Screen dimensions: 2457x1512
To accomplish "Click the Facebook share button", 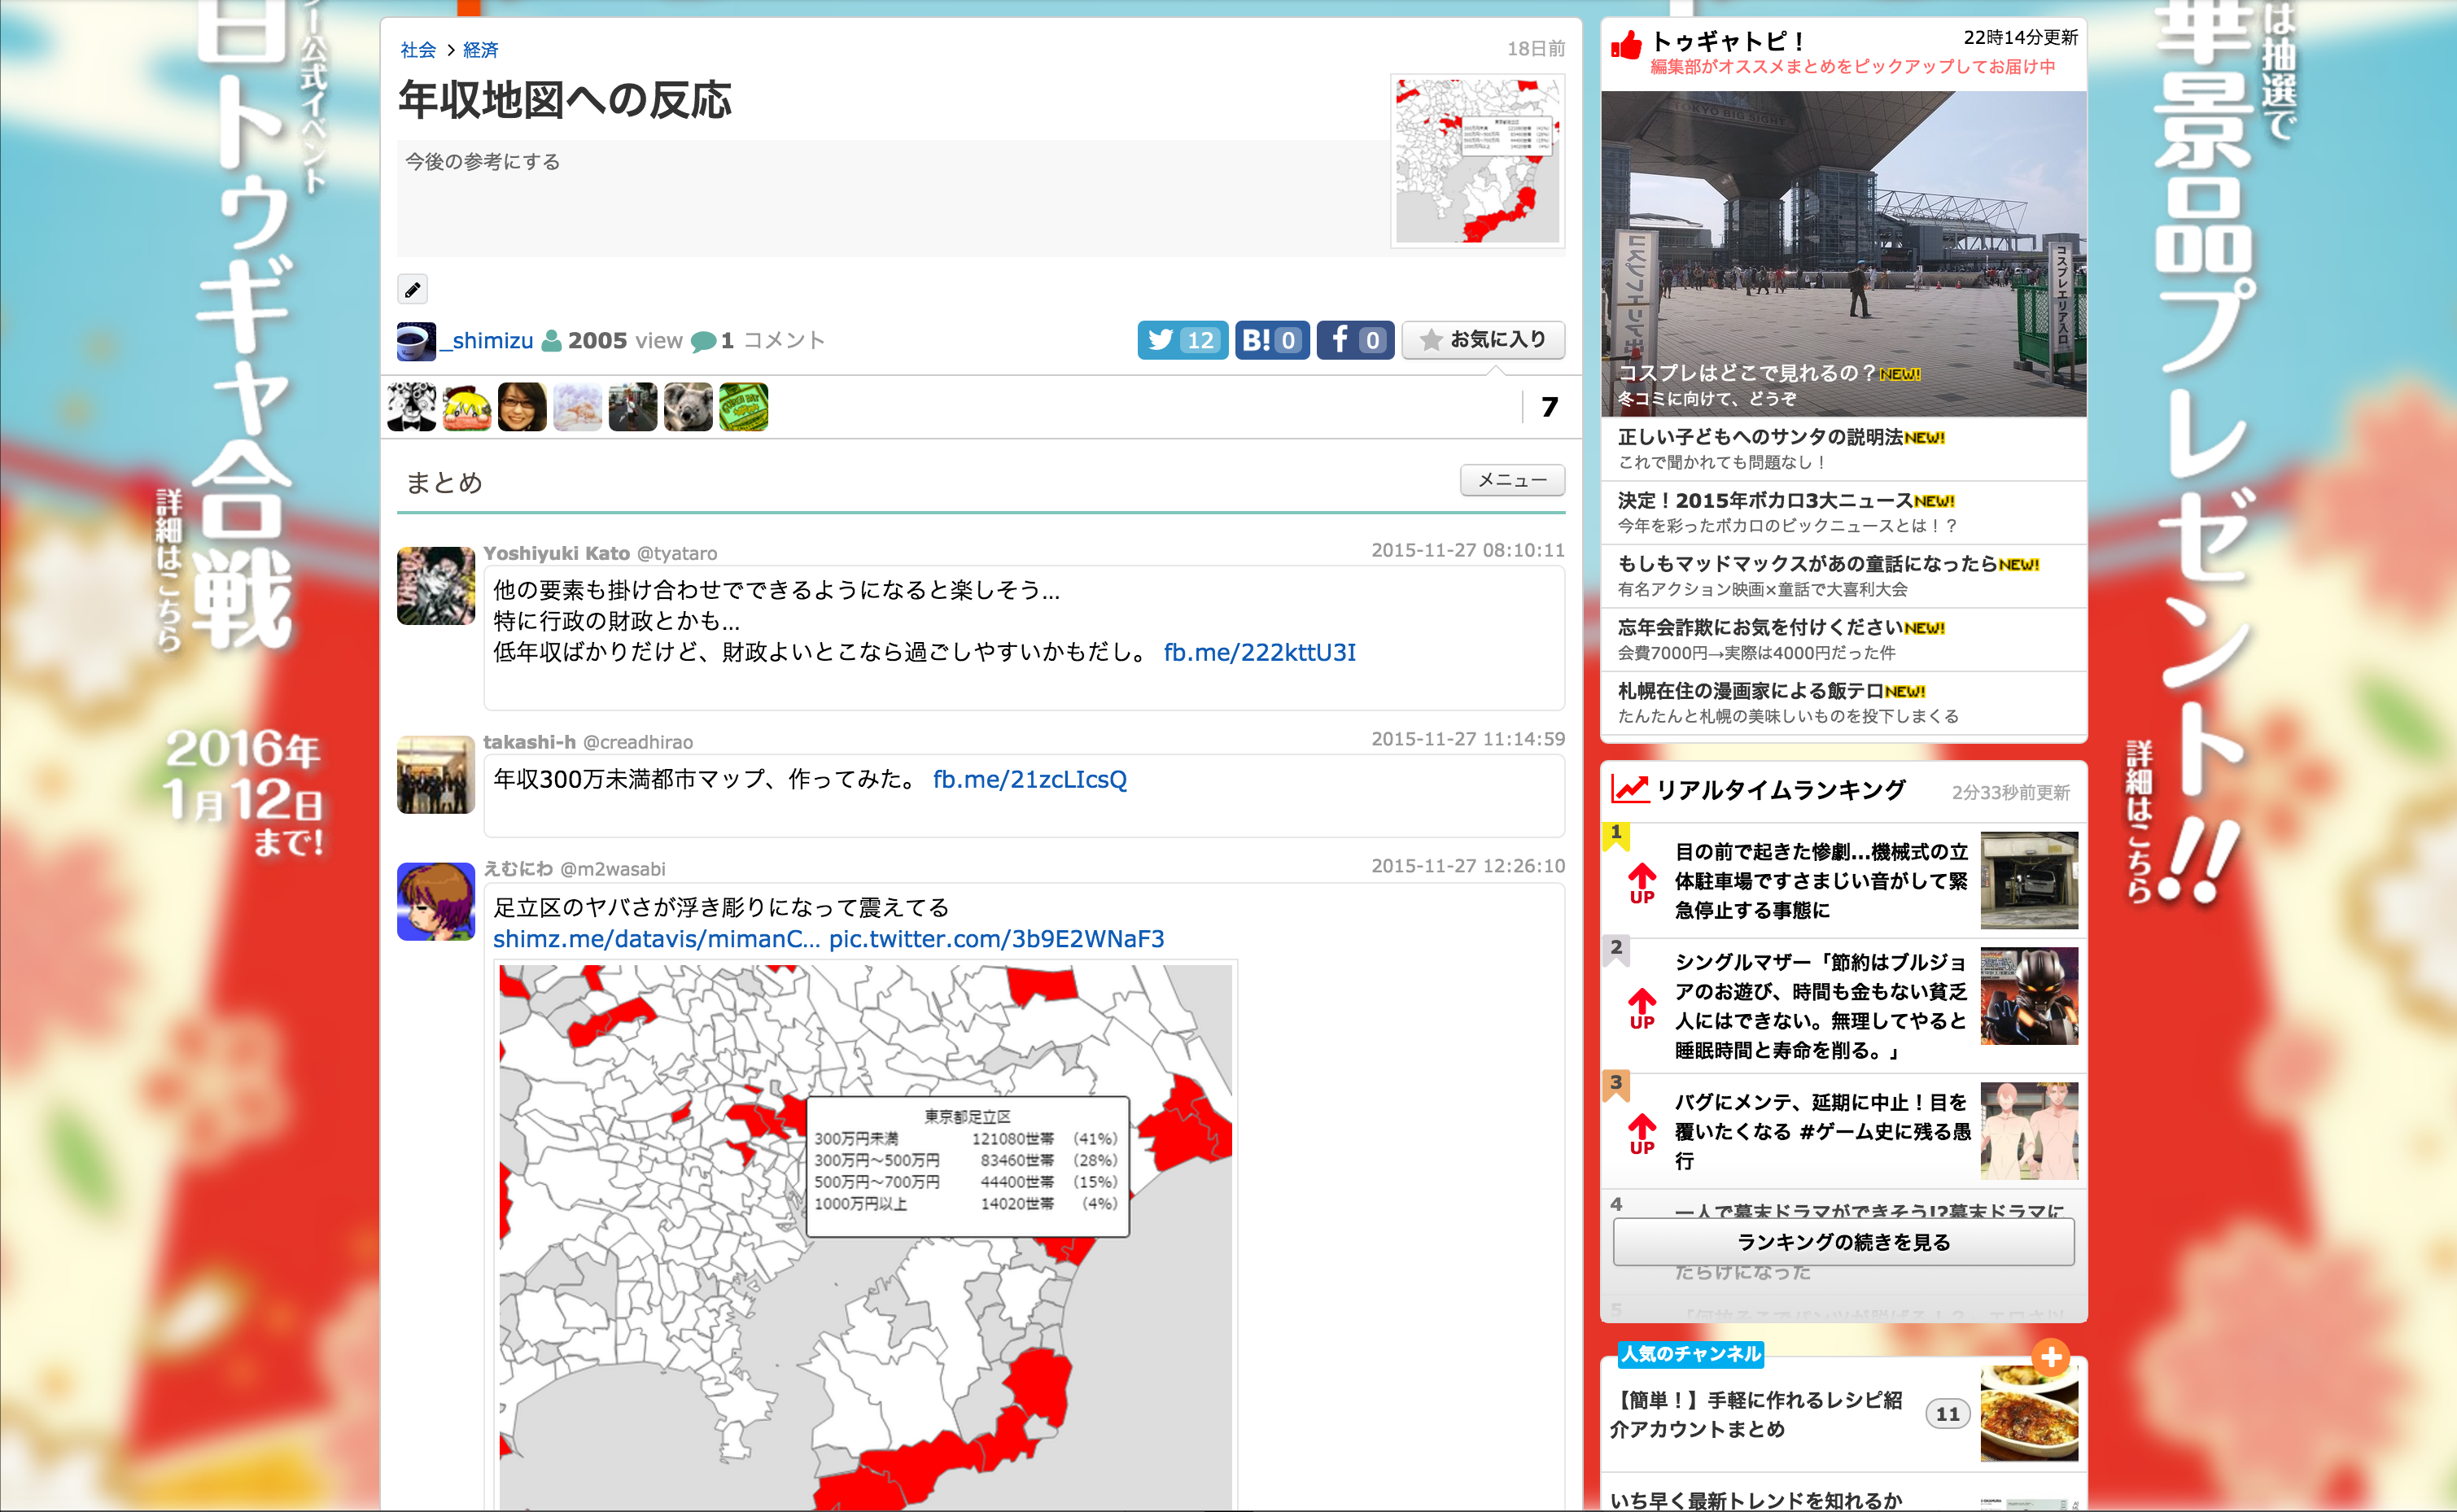I will pos(1354,340).
